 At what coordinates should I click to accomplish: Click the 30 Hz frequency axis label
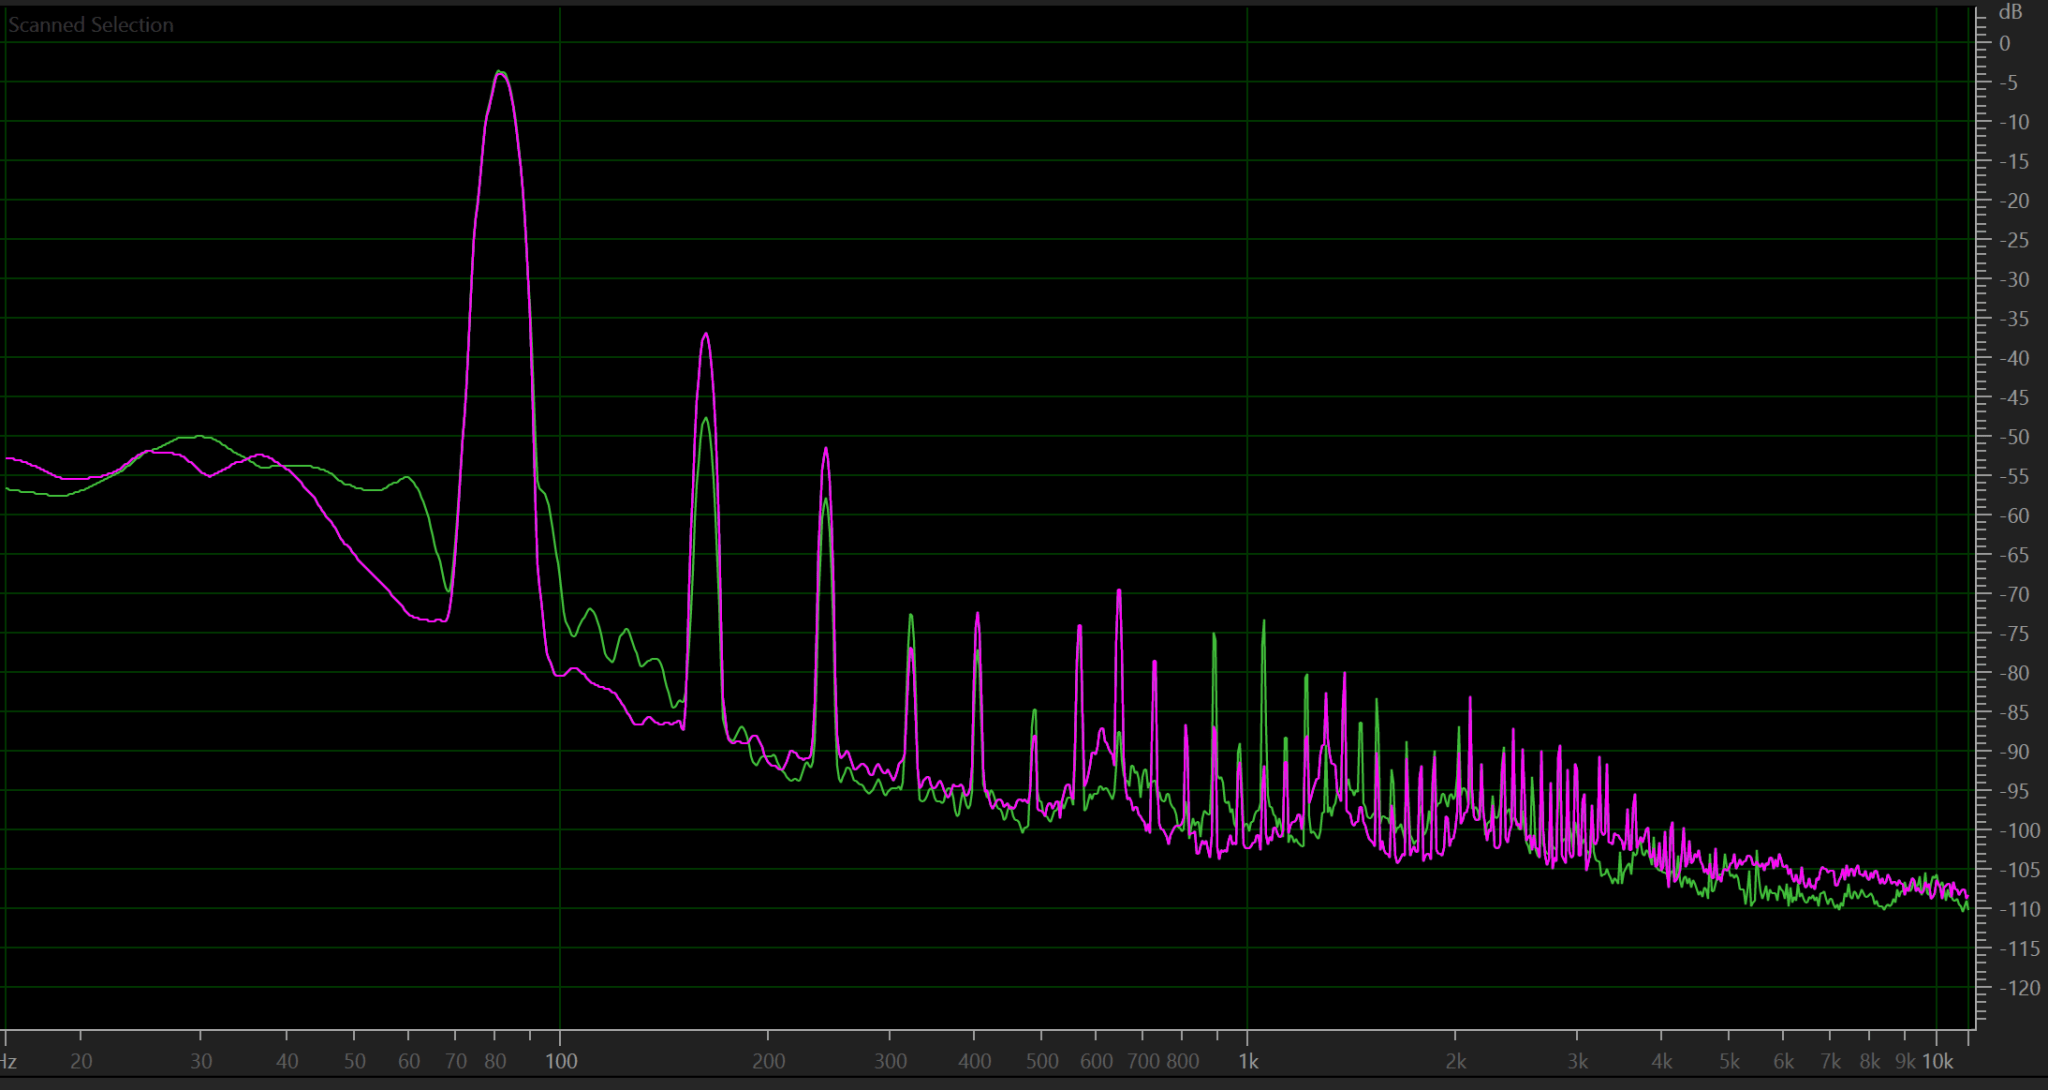pyautogui.click(x=201, y=1061)
